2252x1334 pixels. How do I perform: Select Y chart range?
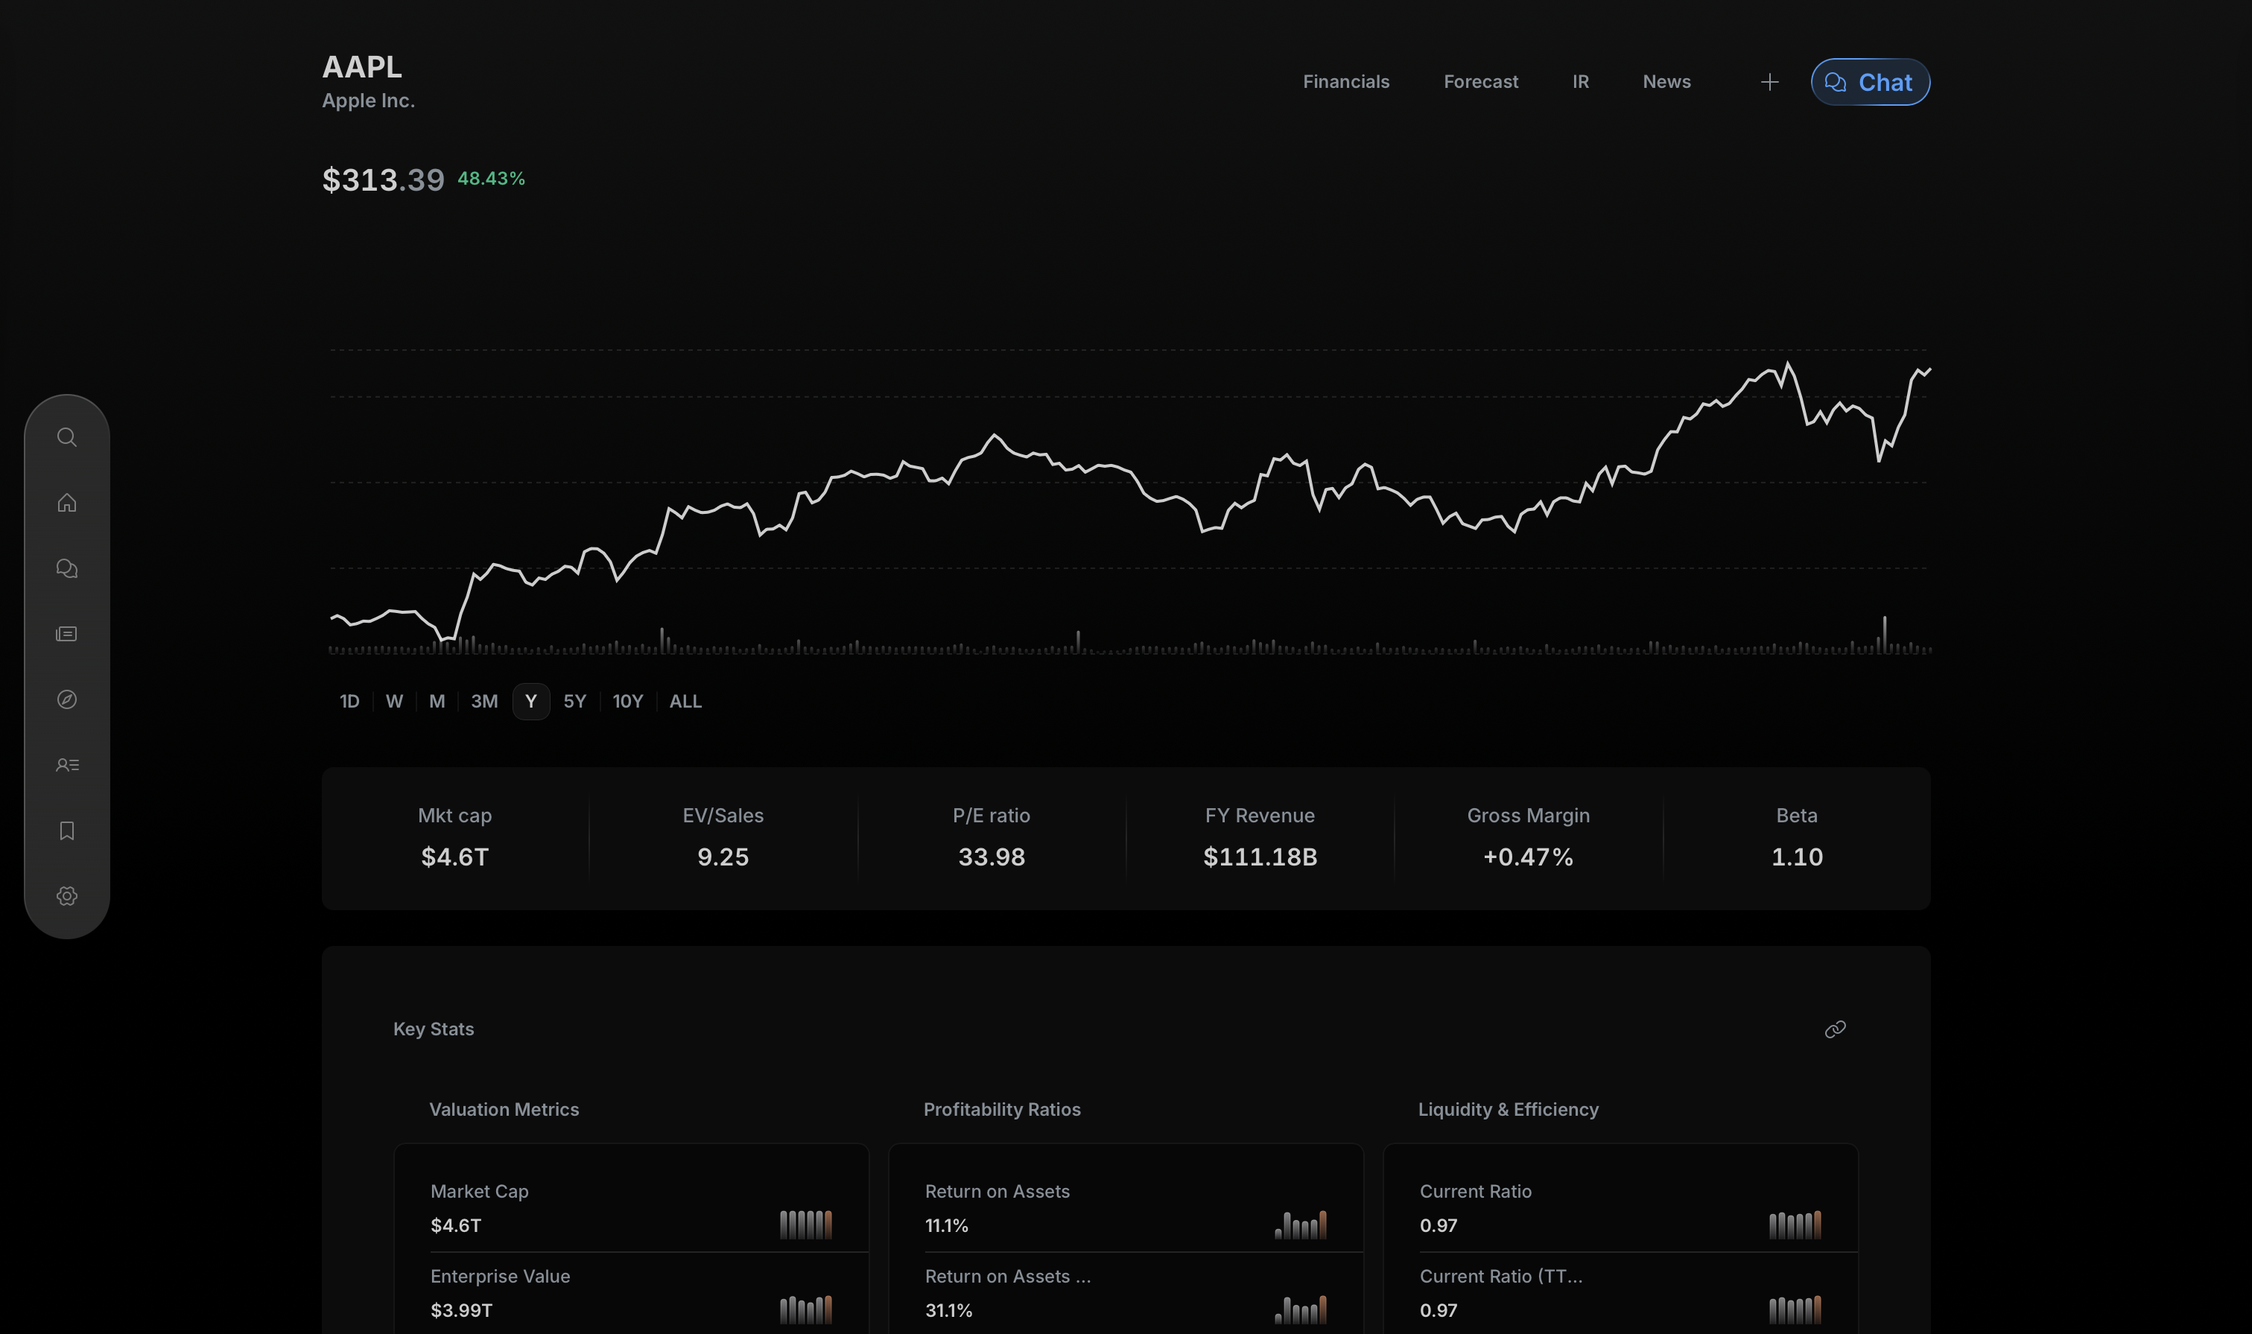(x=531, y=702)
